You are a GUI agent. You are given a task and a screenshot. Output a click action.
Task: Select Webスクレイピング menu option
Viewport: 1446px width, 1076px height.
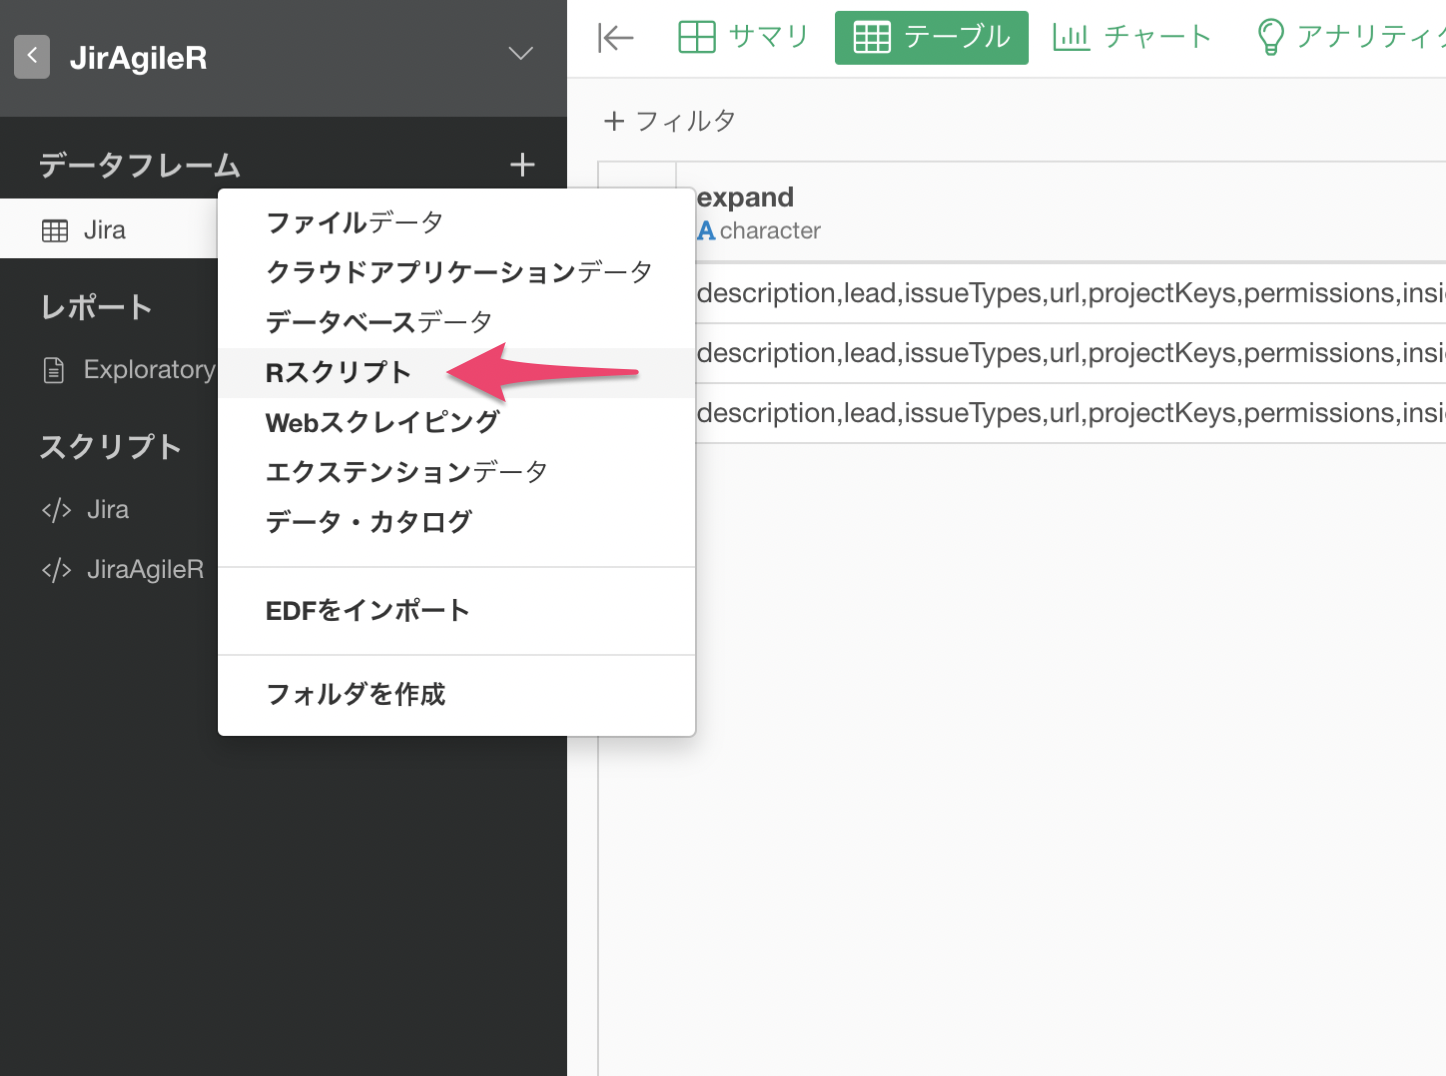(x=382, y=422)
